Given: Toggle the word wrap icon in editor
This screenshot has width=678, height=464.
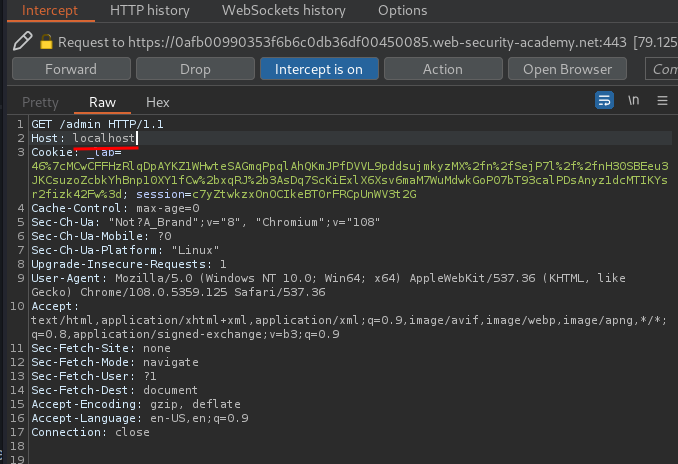Looking at the screenshot, I should (604, 100).
